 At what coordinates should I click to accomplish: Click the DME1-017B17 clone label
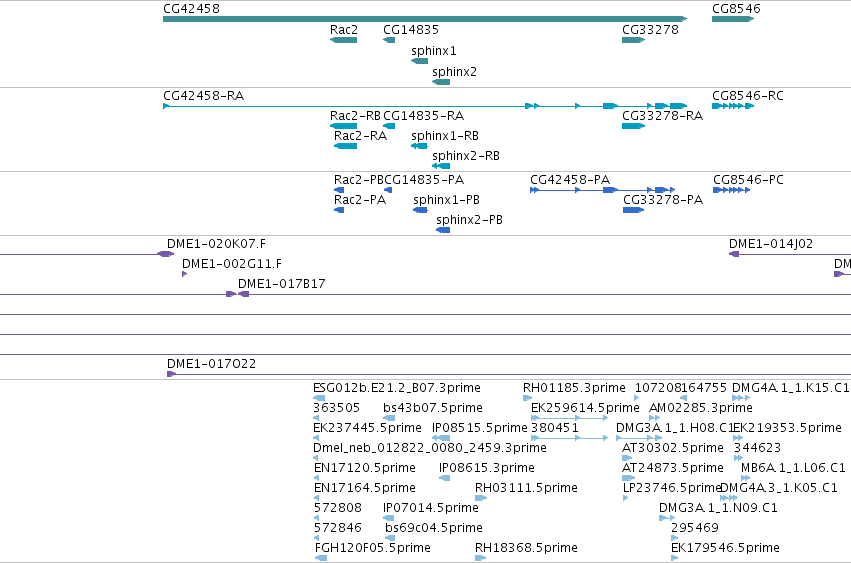(x=282, y=284)
